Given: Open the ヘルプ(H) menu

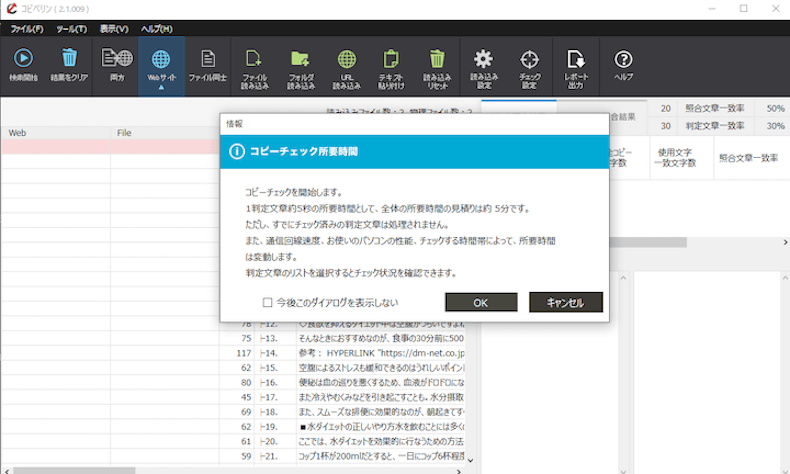Looking at the screenshot, I should [x=157, y=29].
